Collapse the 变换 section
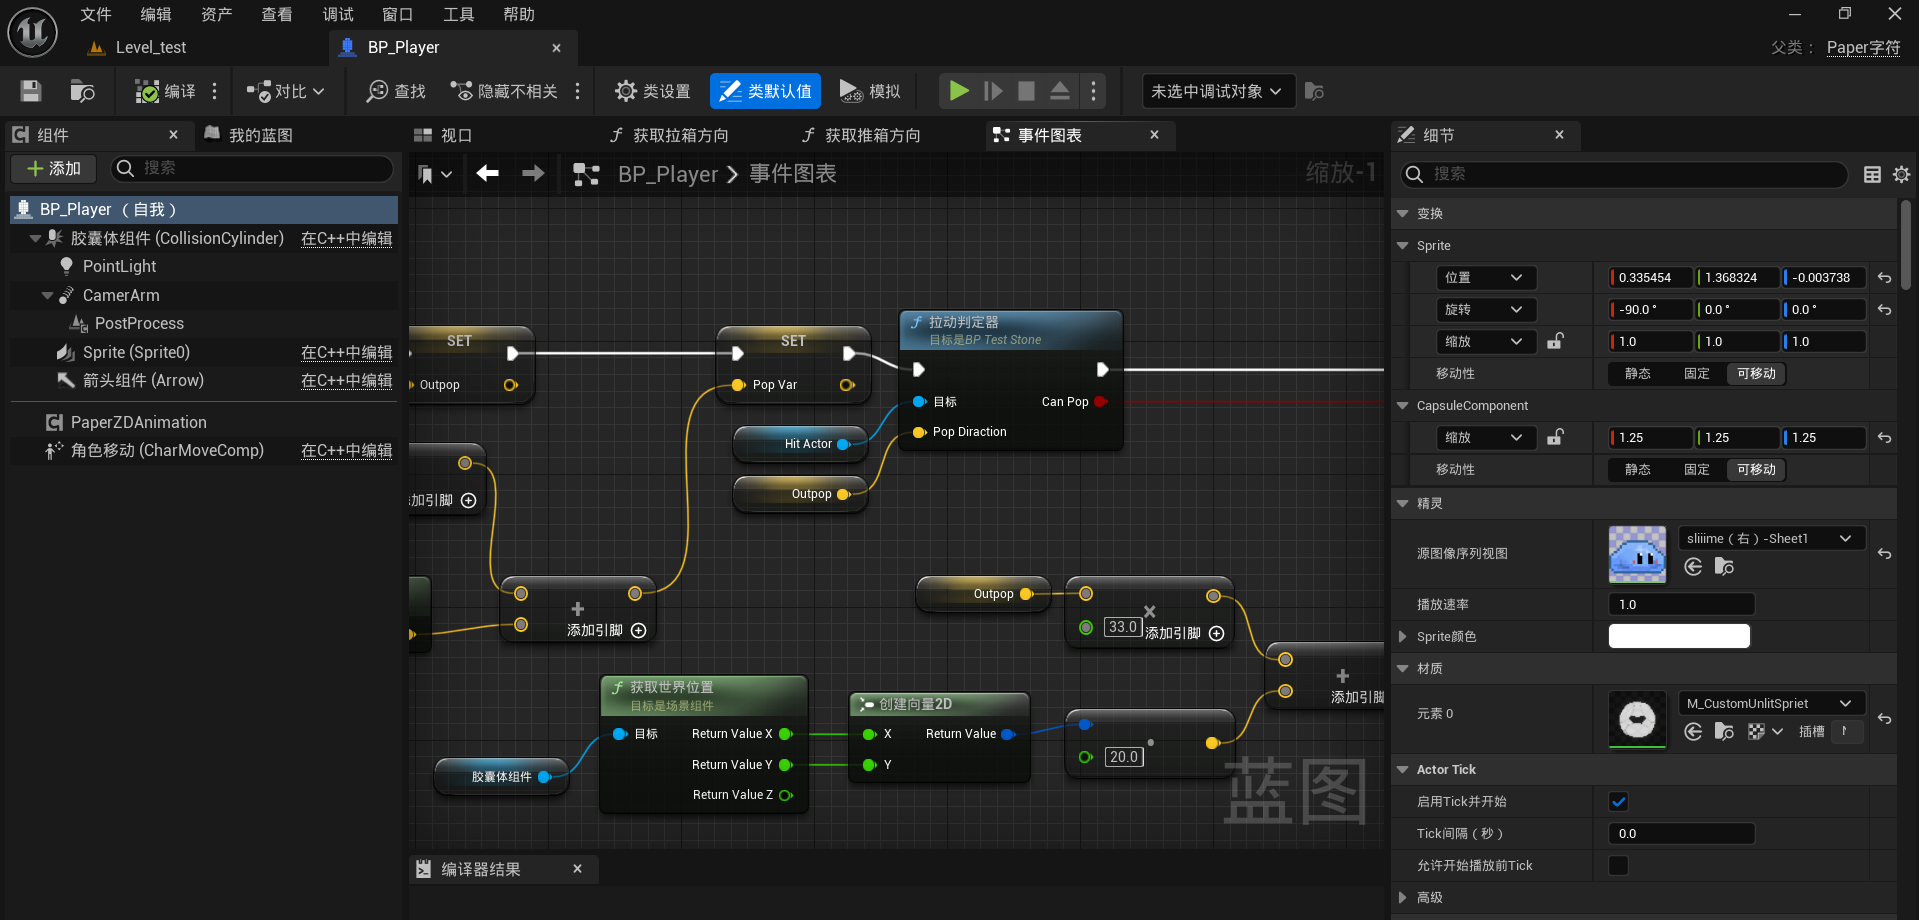Viewport: 1919px width, 920px height. pos(1403,213)
